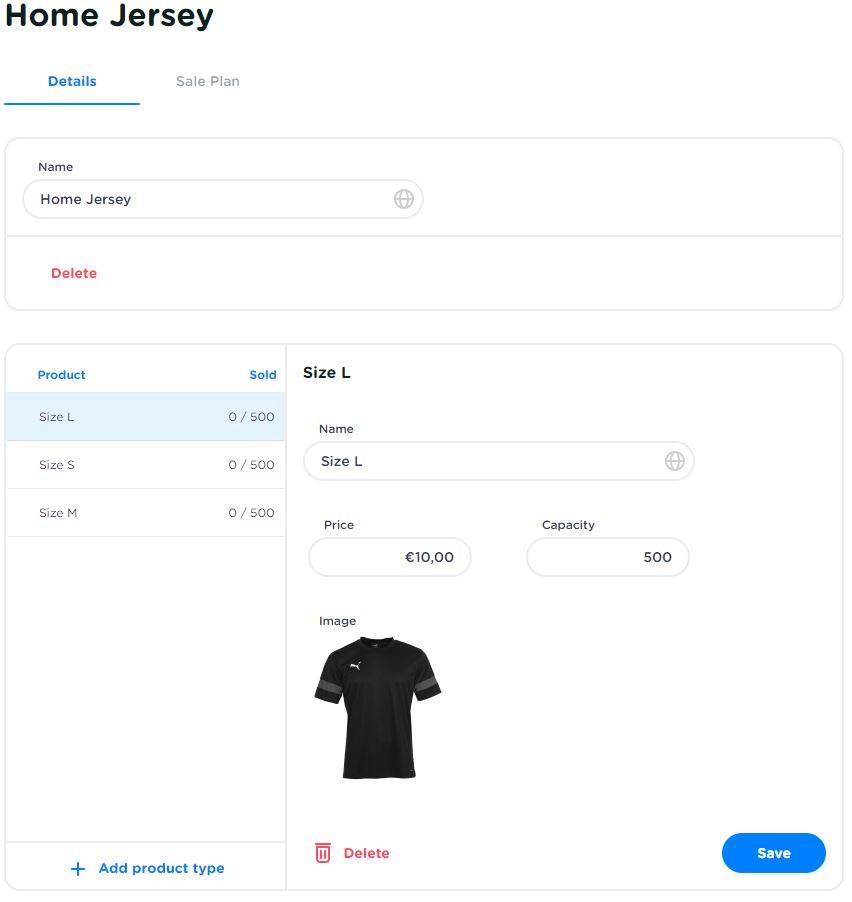
Task: Click the Capacity field showing 500
Action: pyautogui.click(x=608, y=557)
